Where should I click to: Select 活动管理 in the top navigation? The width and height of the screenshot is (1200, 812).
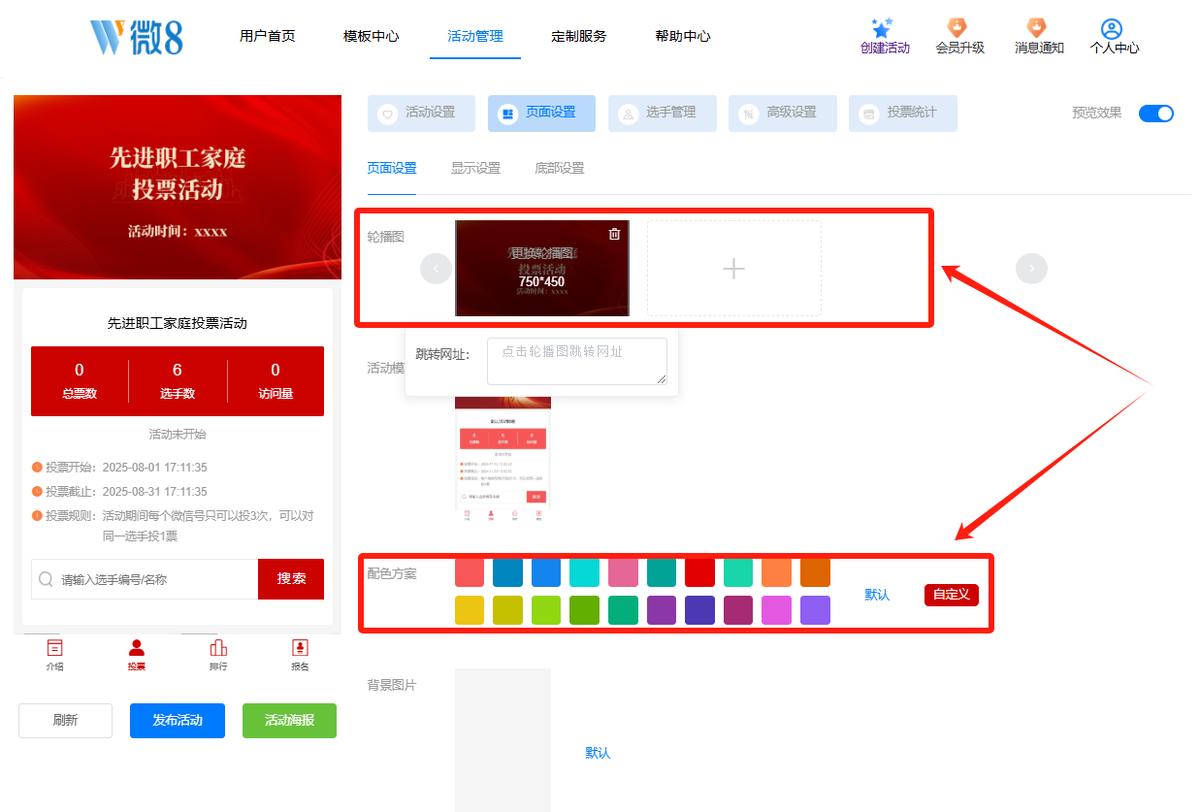point(475,36)
